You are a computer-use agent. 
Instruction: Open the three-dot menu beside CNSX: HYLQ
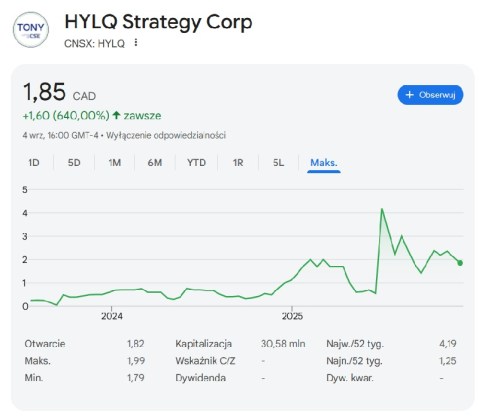point(135,43)
